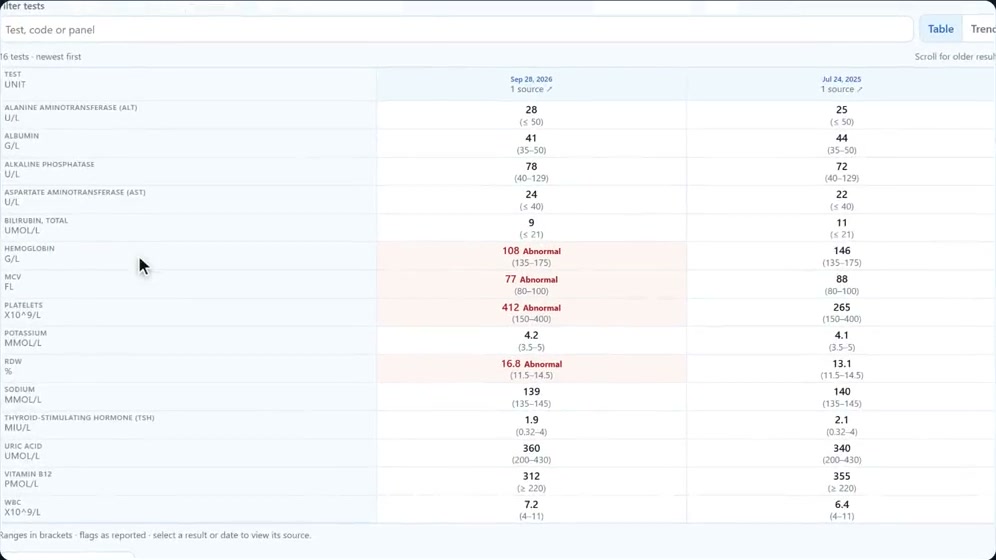Select Hemoglobin result 146 from Jul 2025
Screen dimensions: 996x560
point(842,251)
